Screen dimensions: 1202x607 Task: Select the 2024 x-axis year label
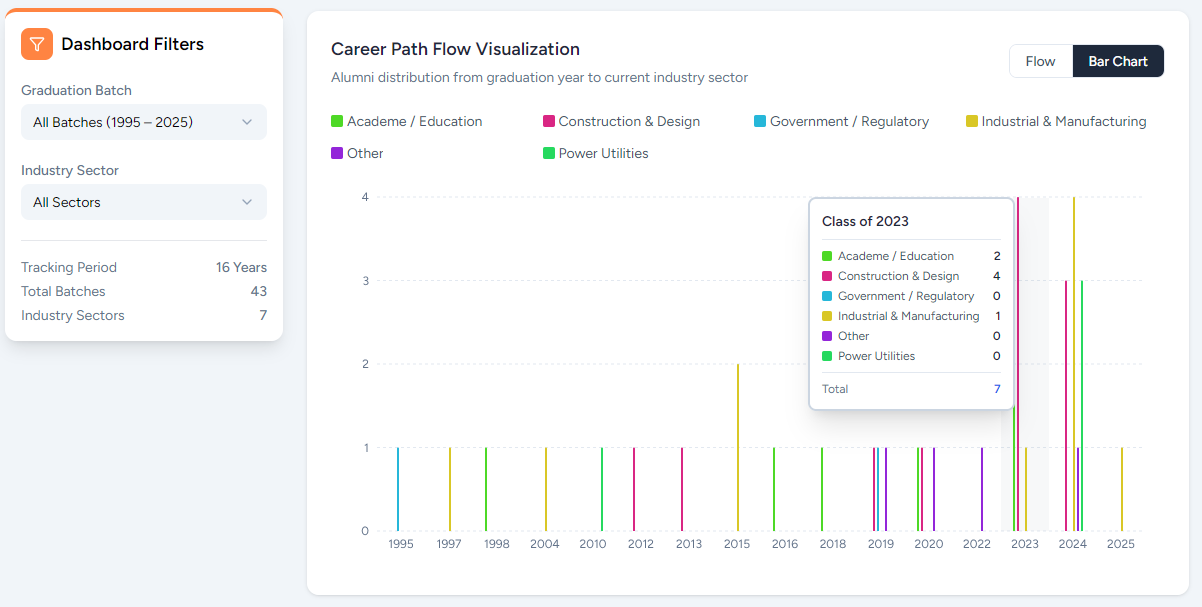point(1072,544)
